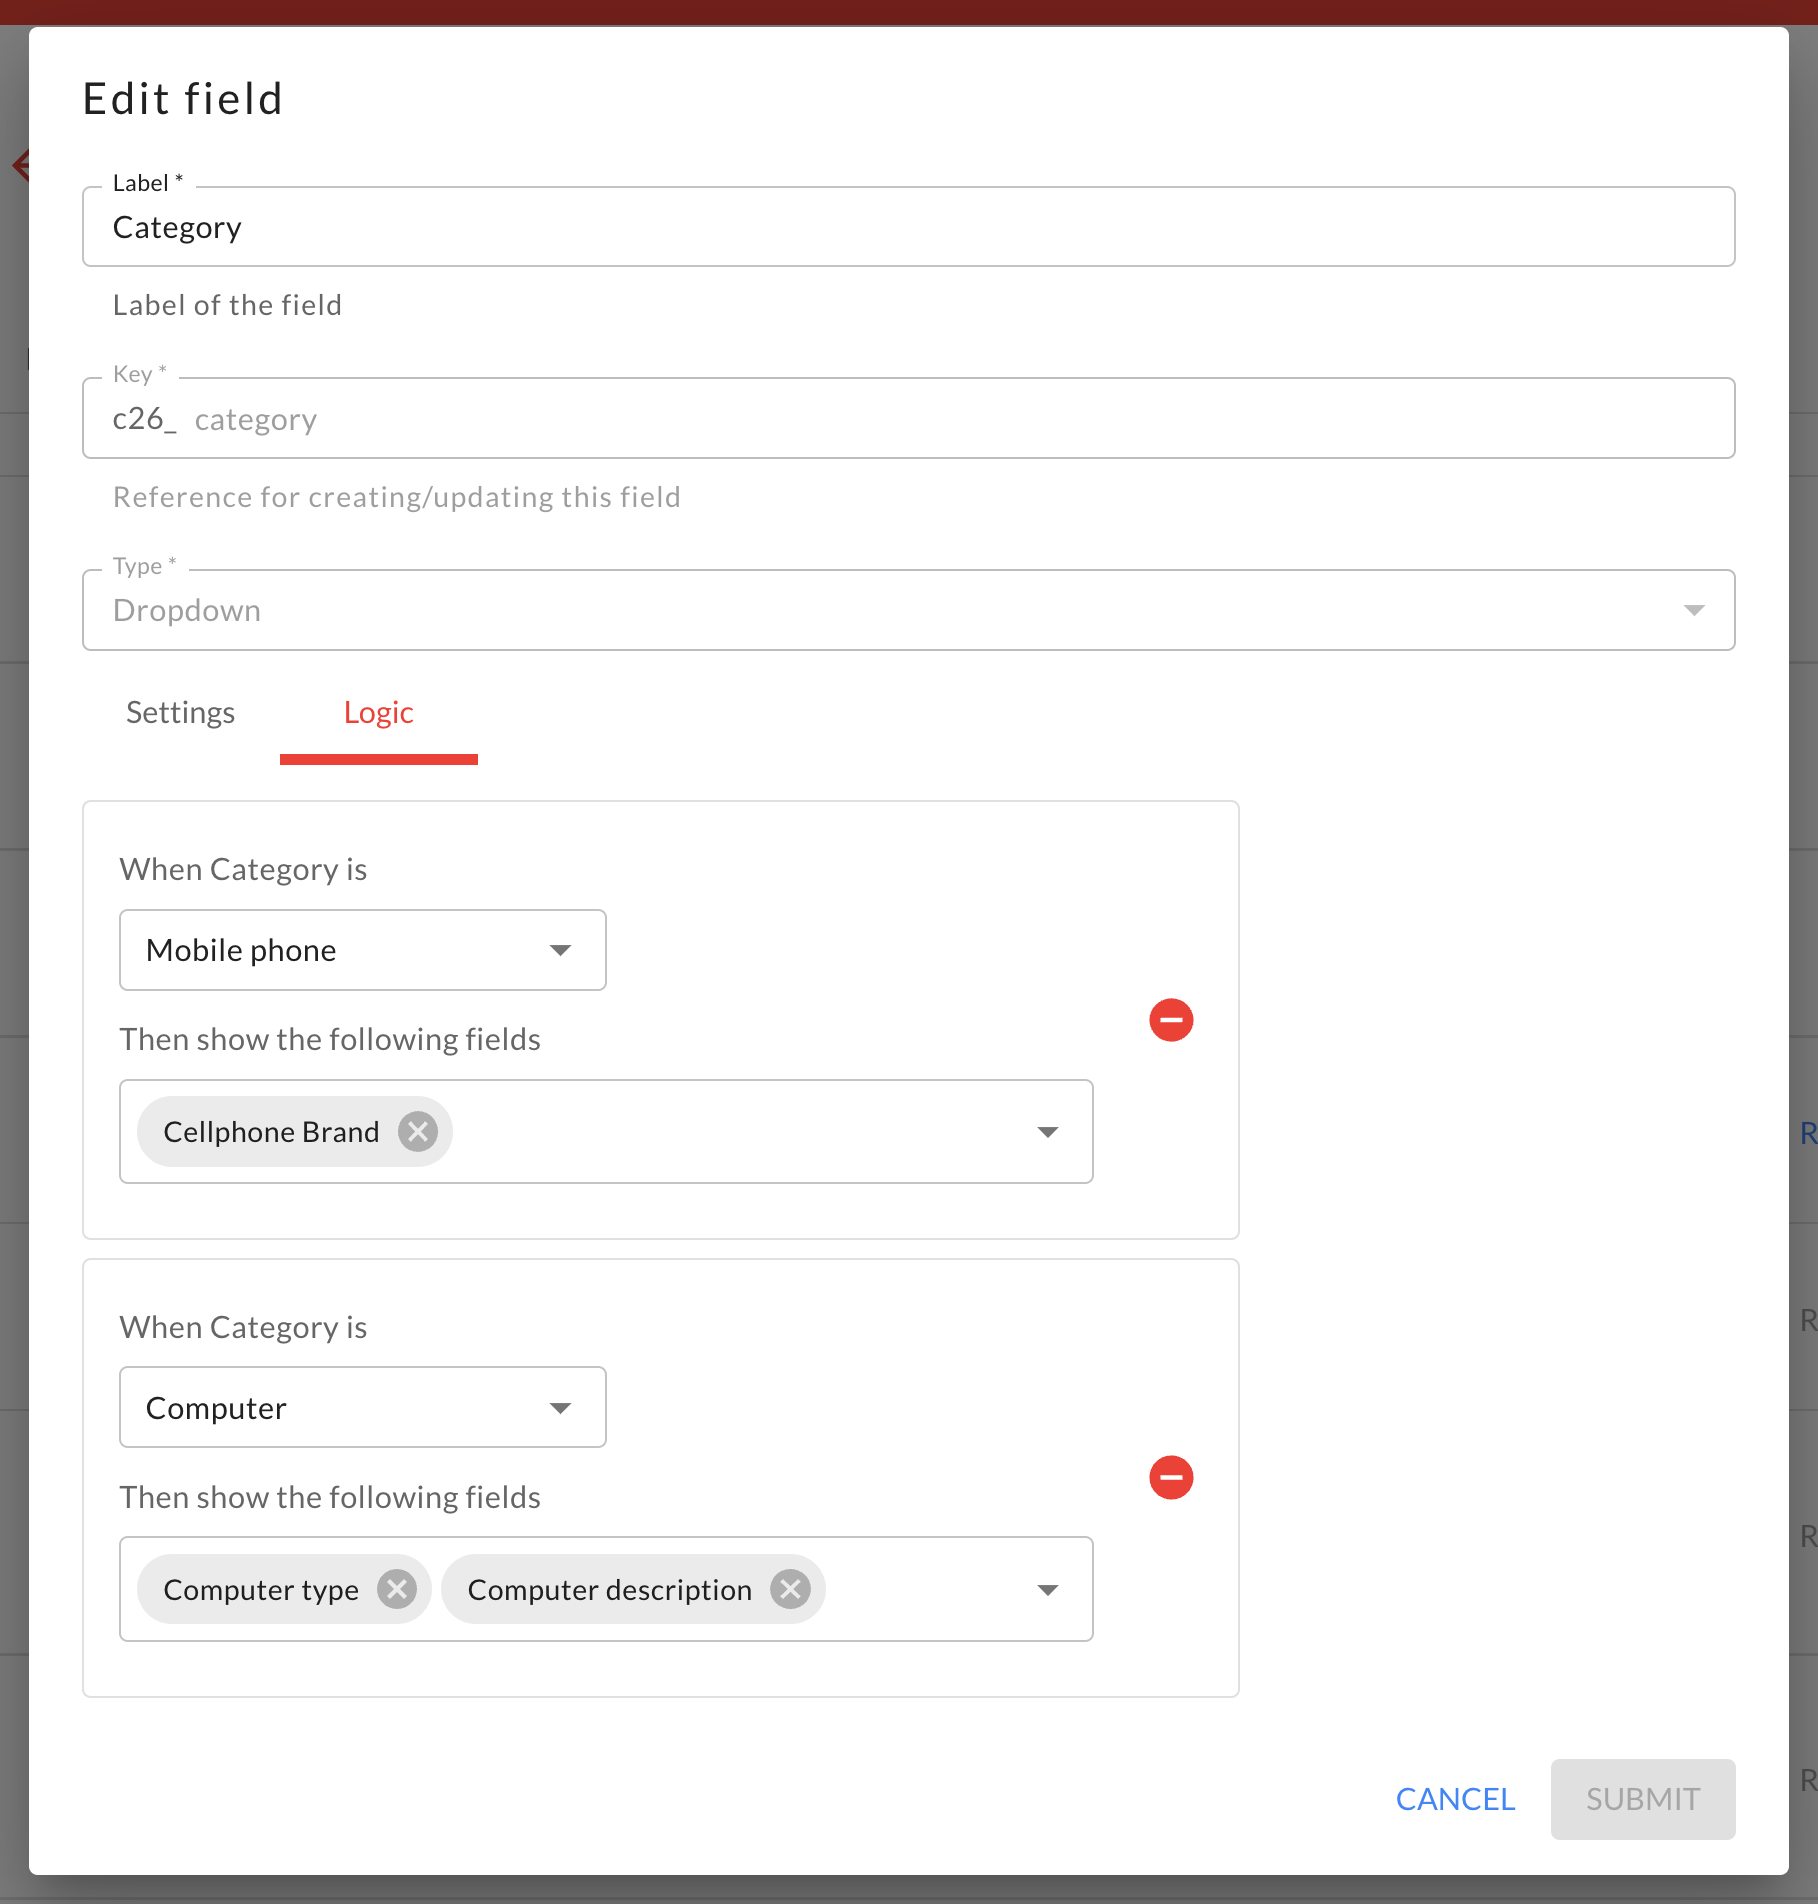Open the Type dropdown showing Dropdown
The image size is (1818, 1904).
[908, 610]
